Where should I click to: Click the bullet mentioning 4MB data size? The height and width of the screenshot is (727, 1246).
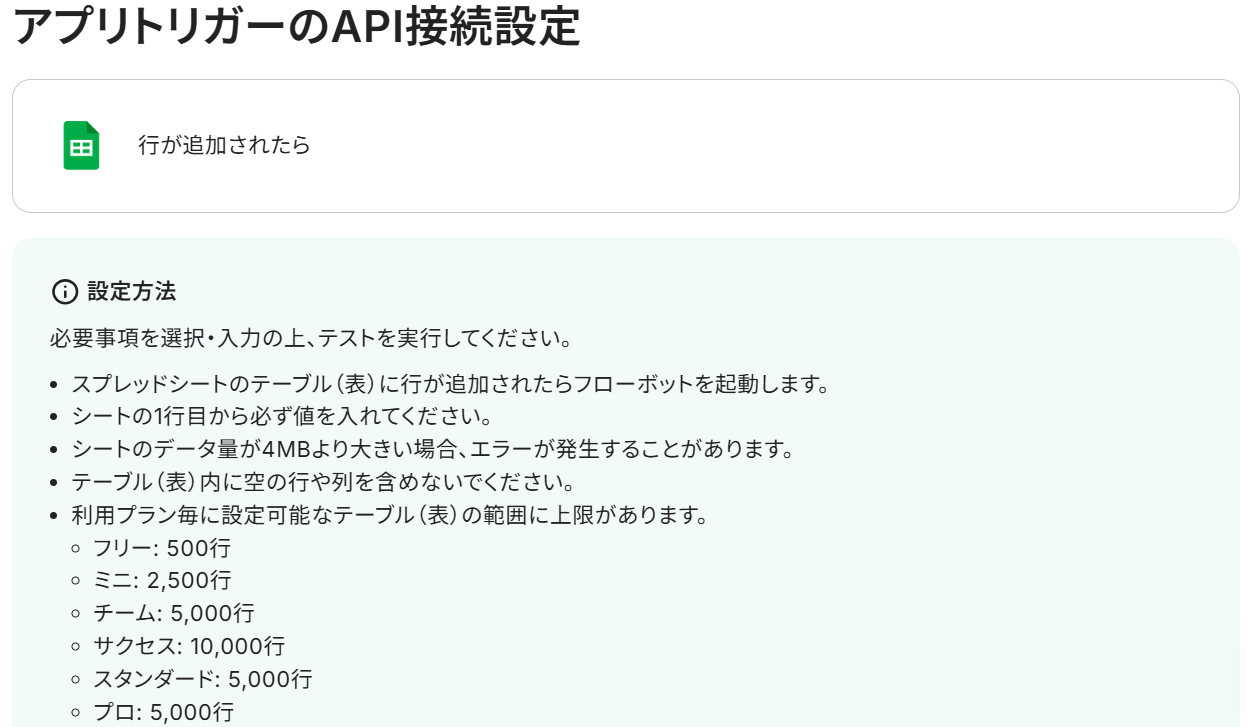[433, 449]
